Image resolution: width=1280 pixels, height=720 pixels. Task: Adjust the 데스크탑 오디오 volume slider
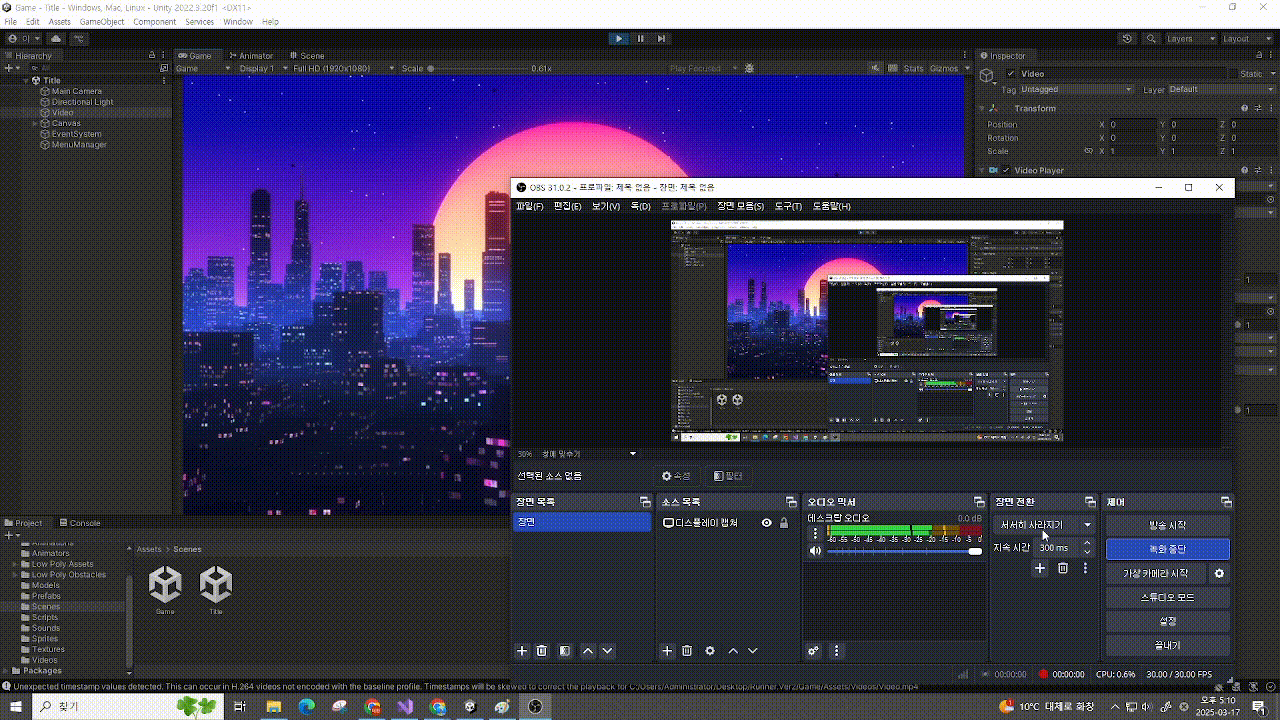[x=905, y=551]
